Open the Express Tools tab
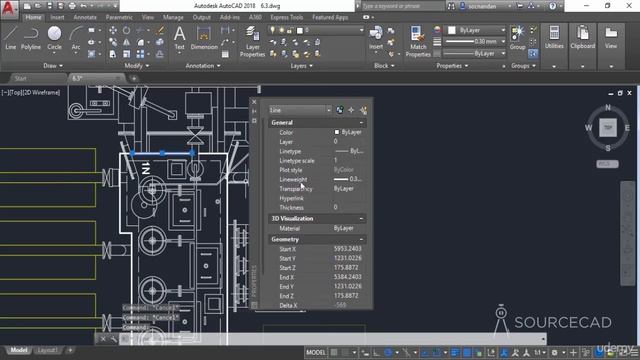Screen dimensions: 640x360 pos(287,17)
